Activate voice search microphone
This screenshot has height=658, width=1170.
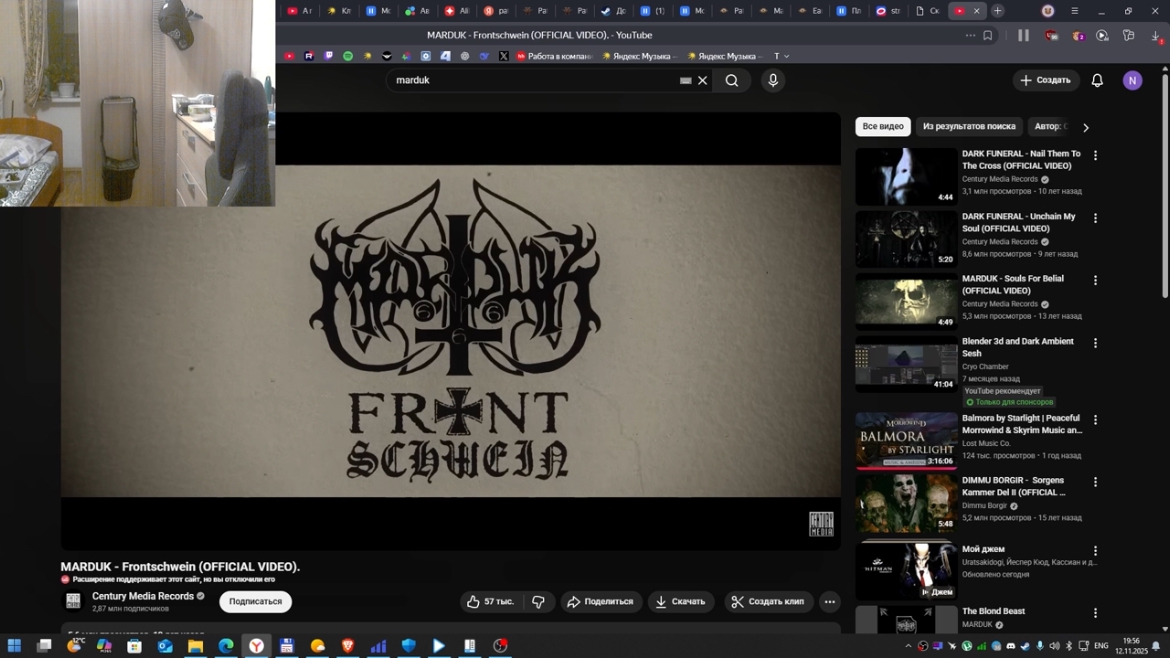773,81
